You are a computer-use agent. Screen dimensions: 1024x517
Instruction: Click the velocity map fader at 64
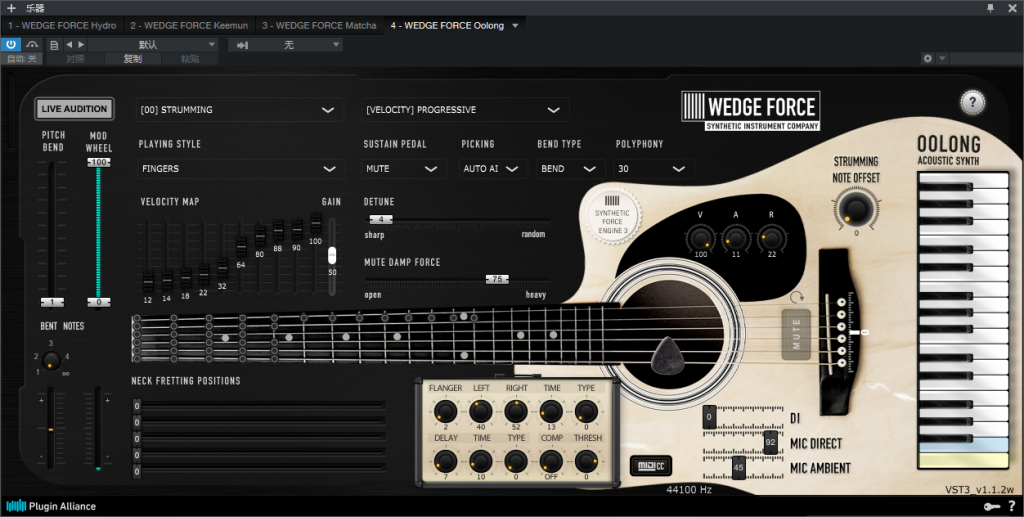tap(241, 247)
